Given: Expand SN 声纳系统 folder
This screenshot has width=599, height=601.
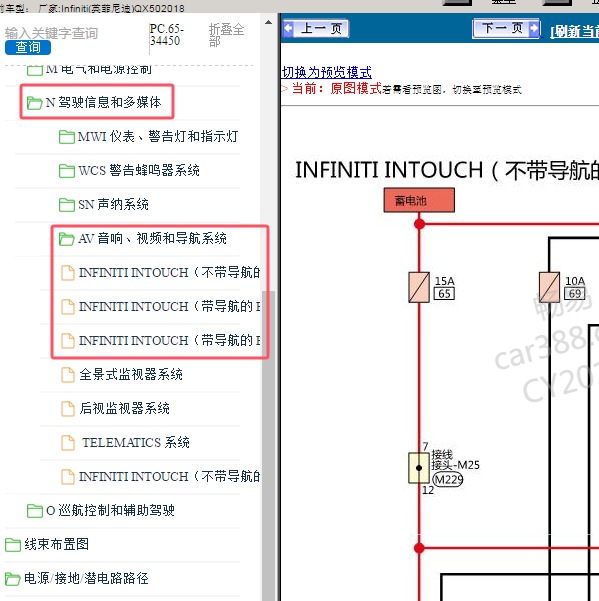Looking at the screenshot, I should coord(103,204).
